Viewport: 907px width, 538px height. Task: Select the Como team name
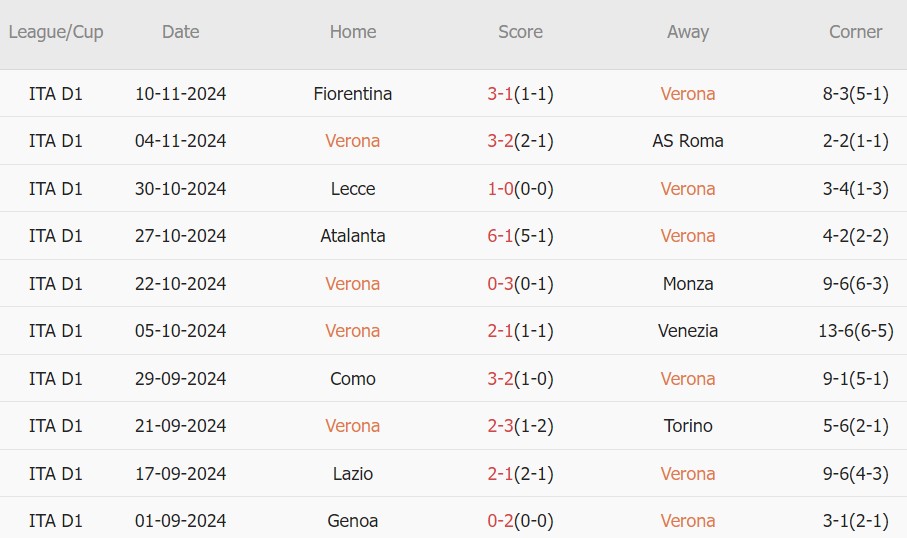pyautogui.click(x=352, y=379)
